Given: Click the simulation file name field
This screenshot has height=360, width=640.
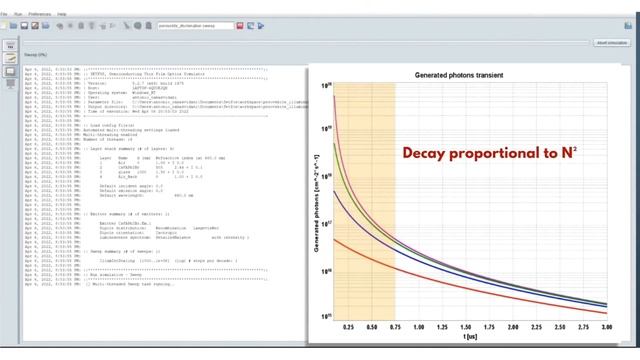Looking at the screenshot, I should point(196,26).
